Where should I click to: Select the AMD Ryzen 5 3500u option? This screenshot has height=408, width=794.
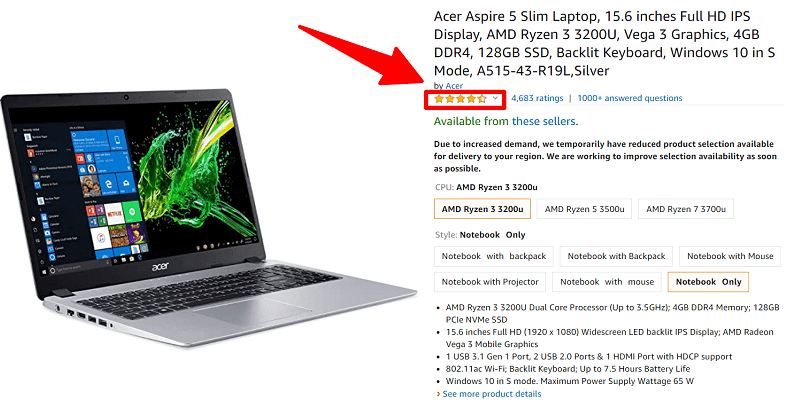click(584, 209)
